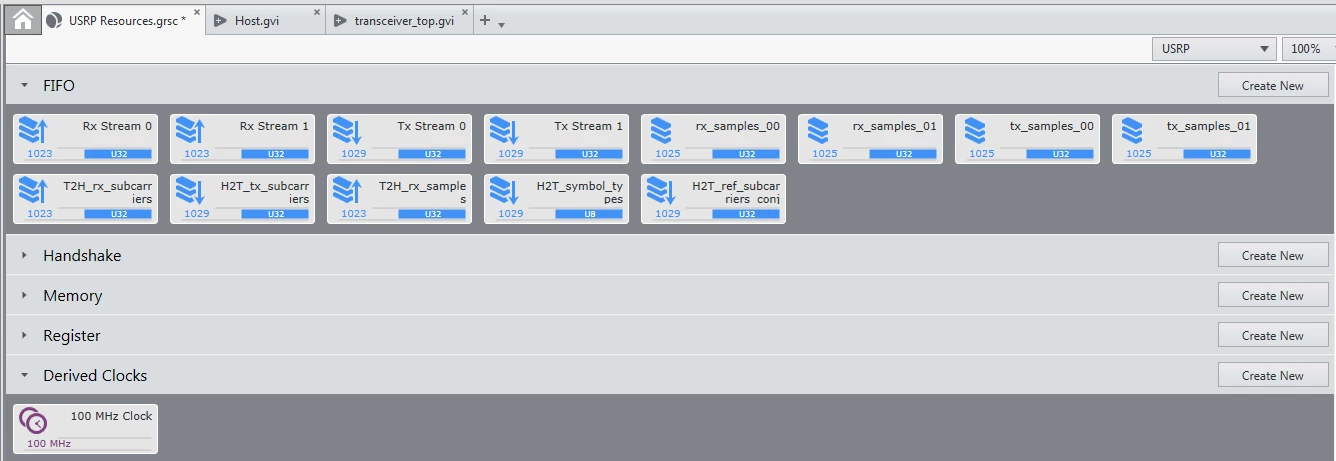Click Create New in the FIFO section
Screen dimensions: 1336x461
[1272, 86]
